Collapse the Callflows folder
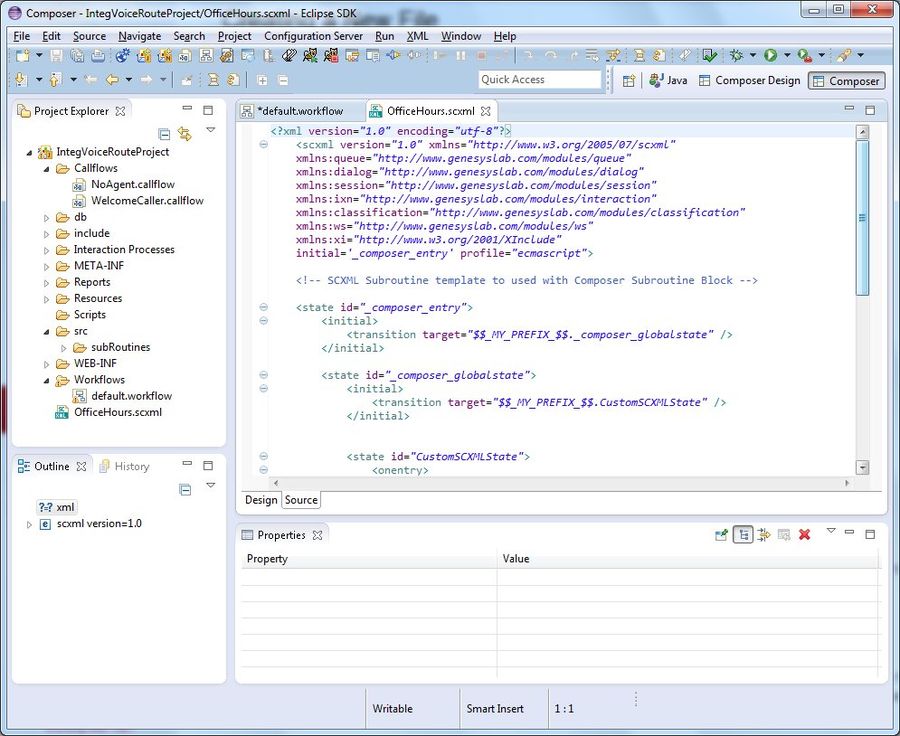900x736 pixels. tap(46, 169)
